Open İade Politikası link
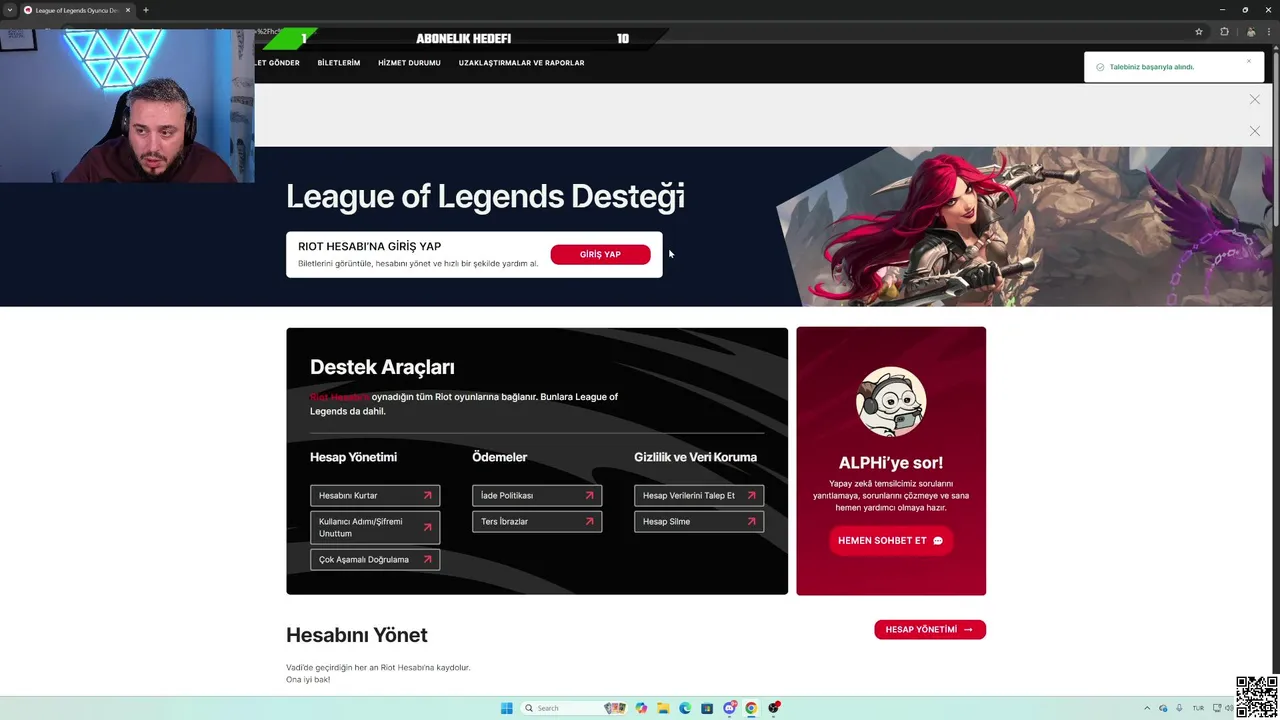1280x720 pixels. 537,495
